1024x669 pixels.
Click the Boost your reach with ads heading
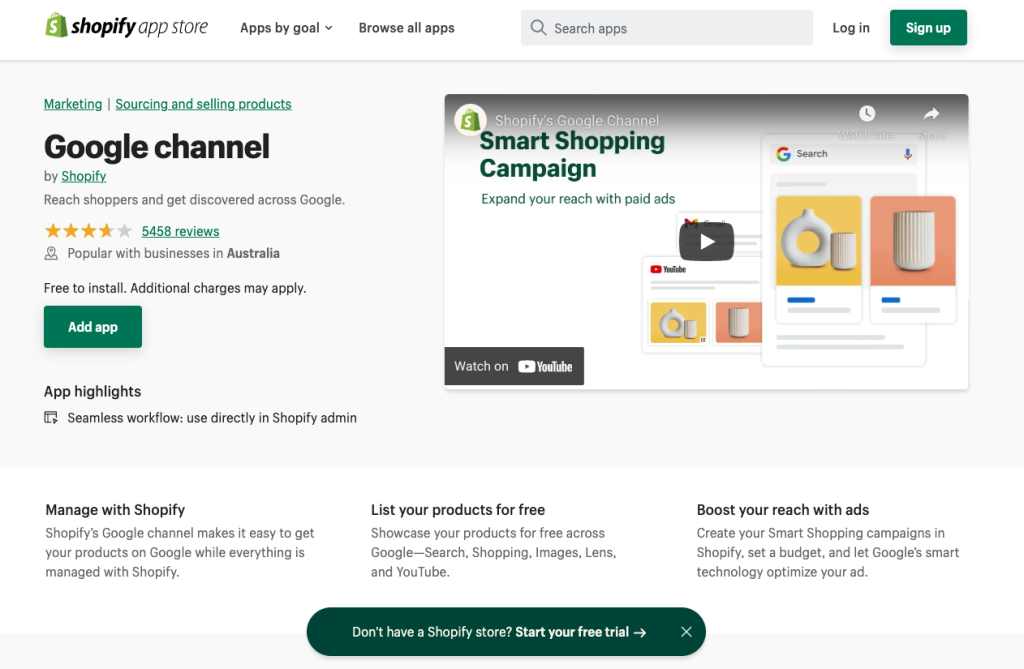782,510
